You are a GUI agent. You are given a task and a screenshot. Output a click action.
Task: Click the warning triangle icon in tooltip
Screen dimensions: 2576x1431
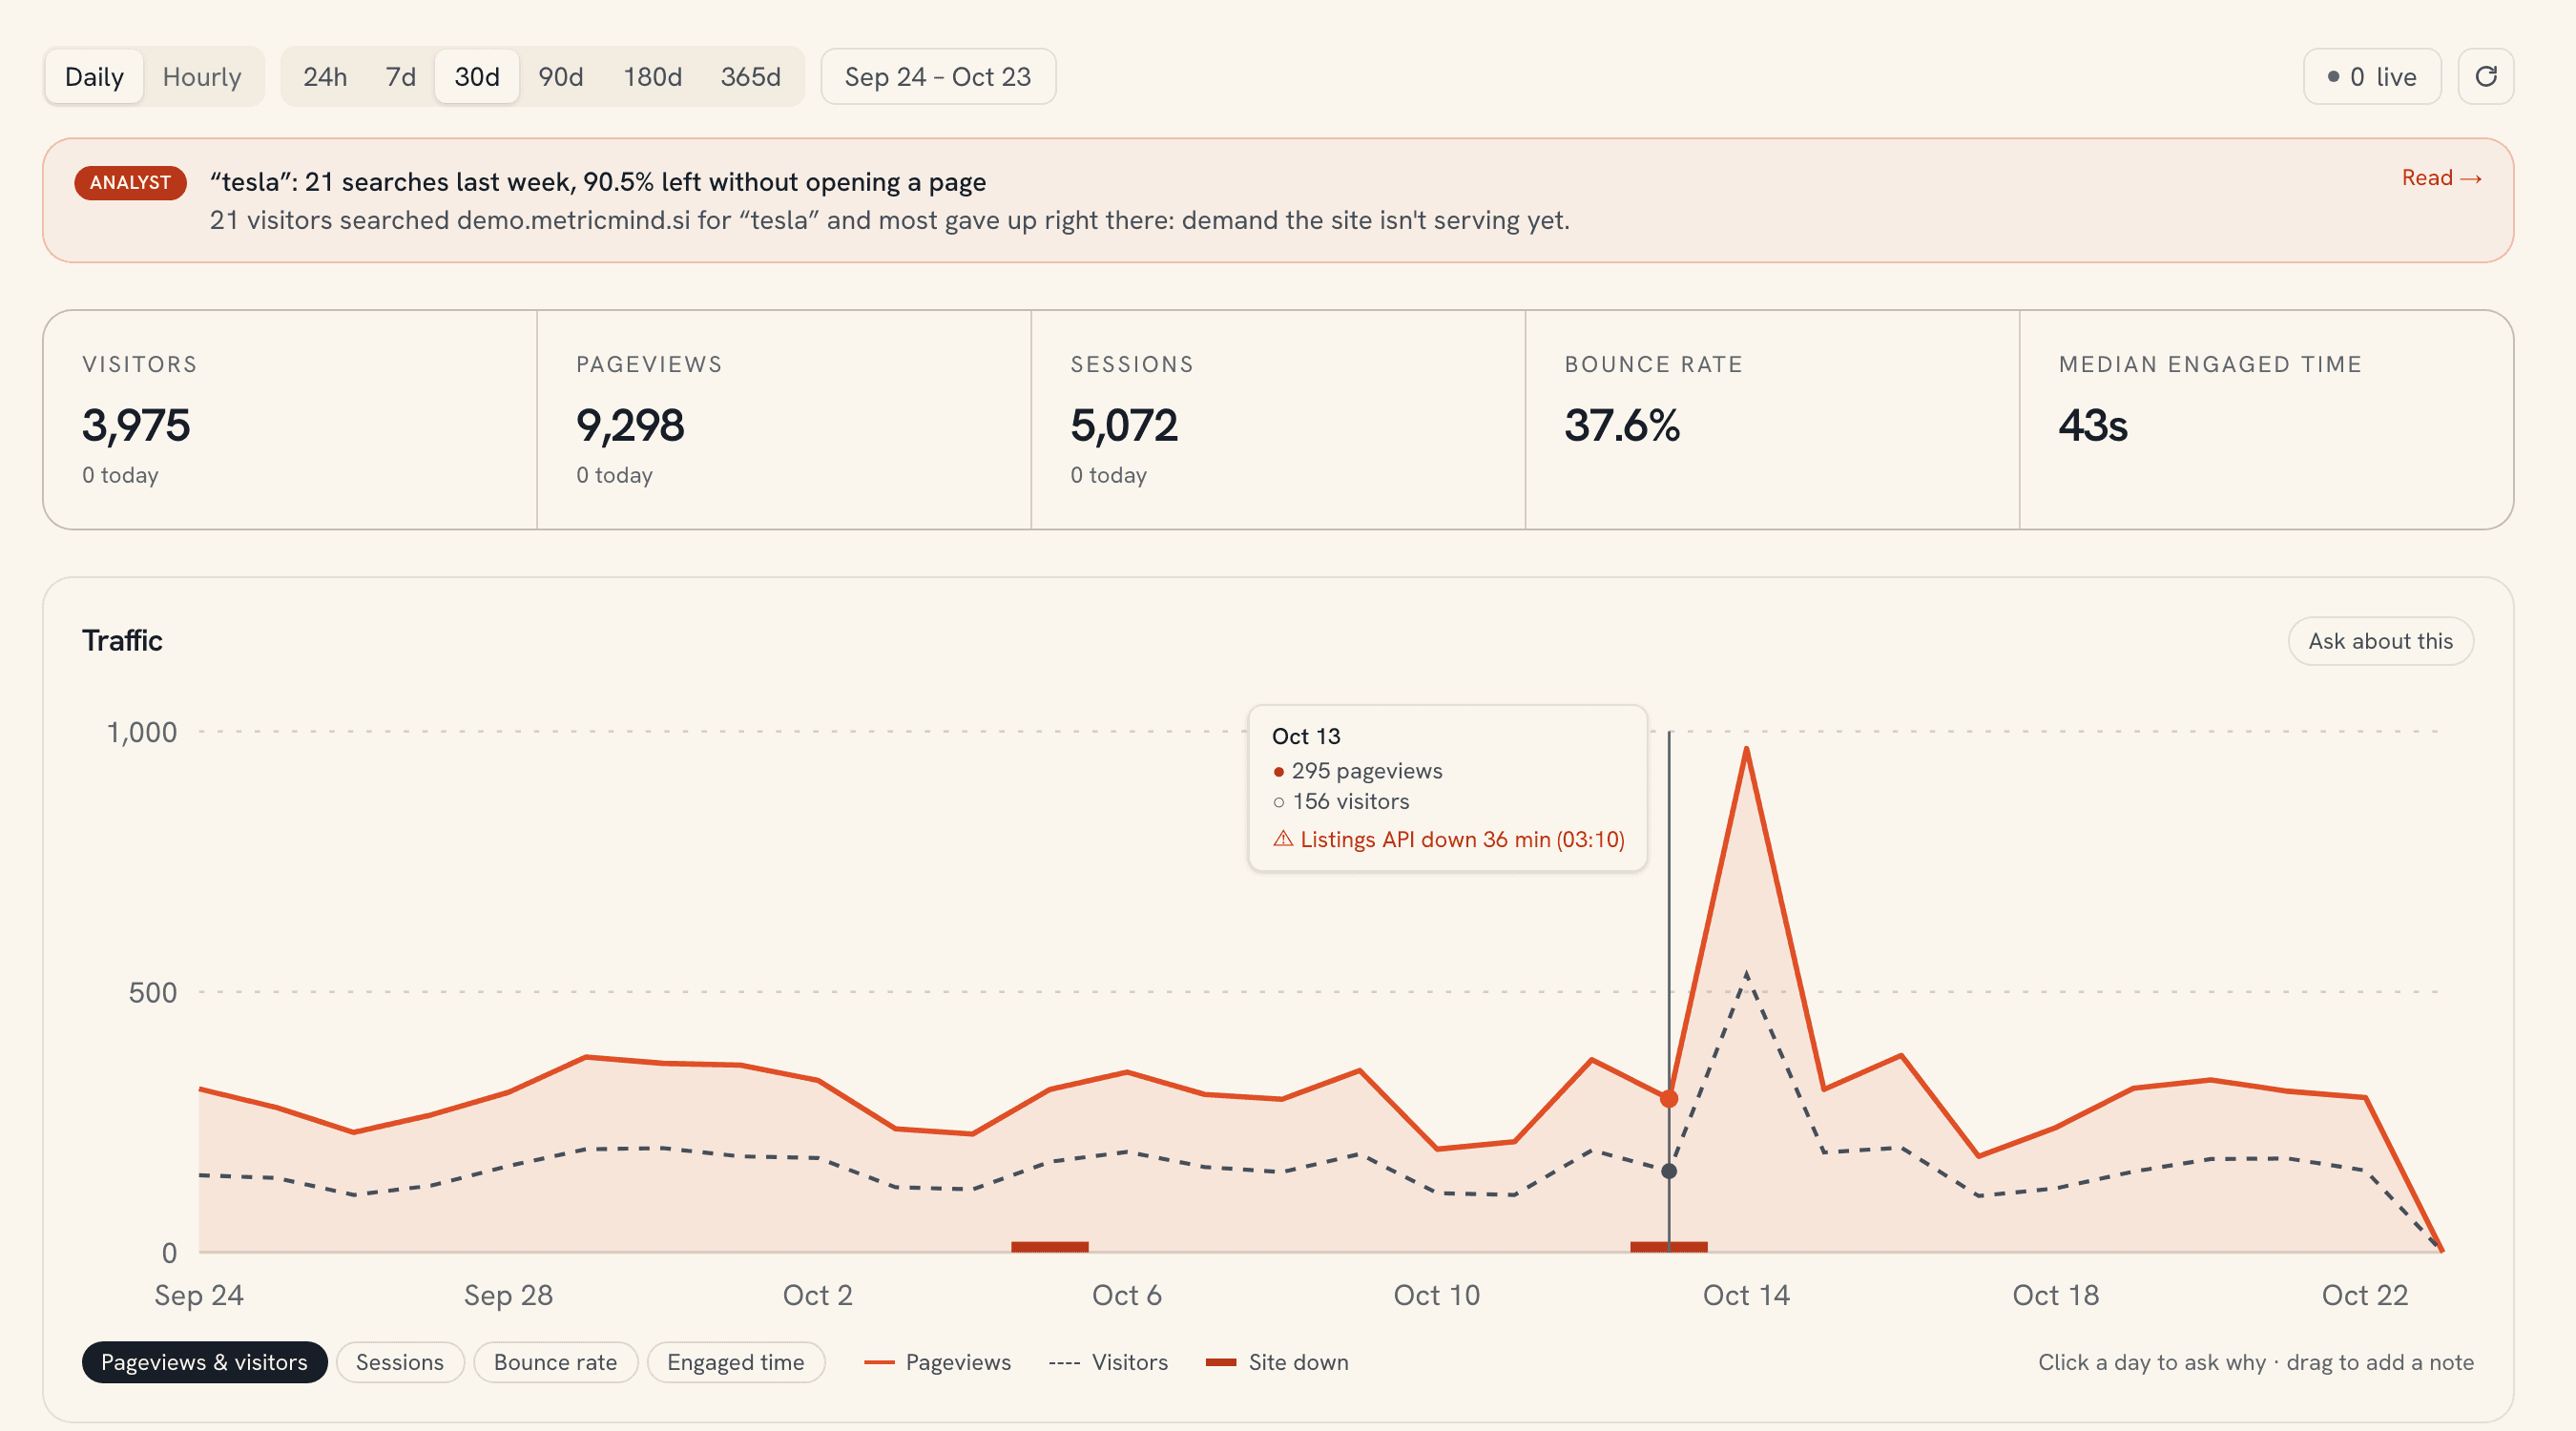[x=1283, y=838]
